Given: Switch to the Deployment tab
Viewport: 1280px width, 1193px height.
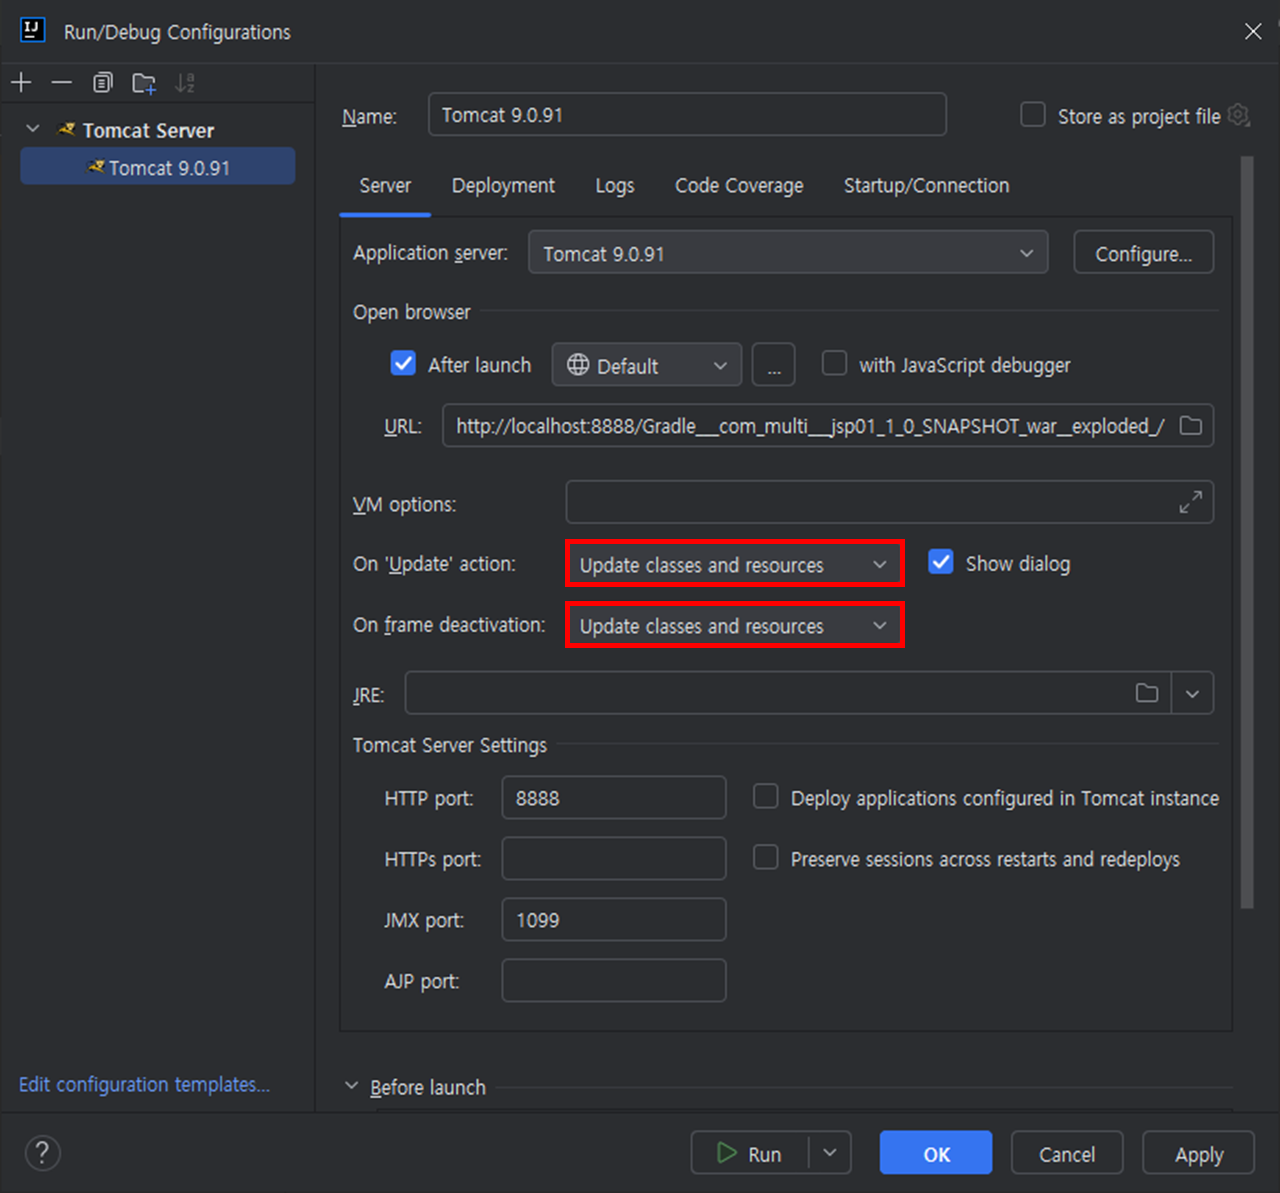Looking at the screenshot, I should (503, 186).
